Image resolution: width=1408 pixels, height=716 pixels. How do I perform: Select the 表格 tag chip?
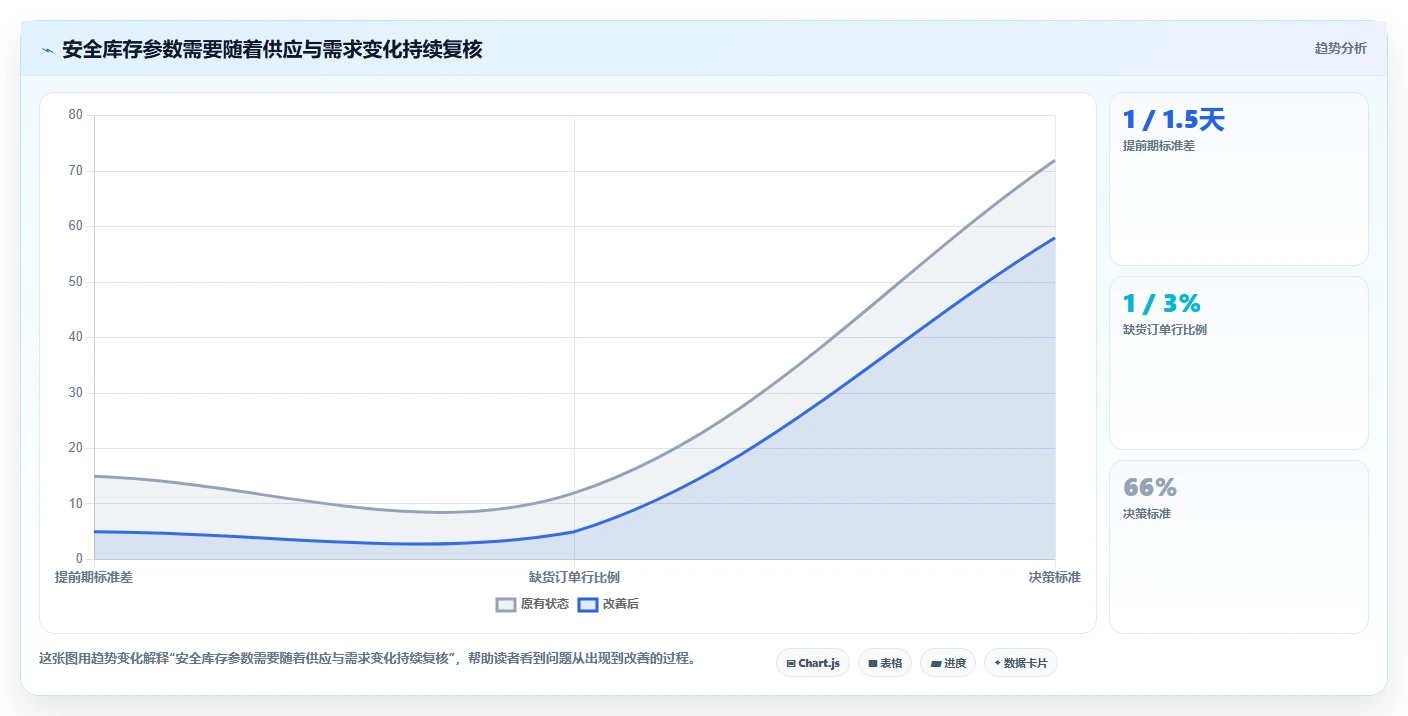tap(885, 663)
